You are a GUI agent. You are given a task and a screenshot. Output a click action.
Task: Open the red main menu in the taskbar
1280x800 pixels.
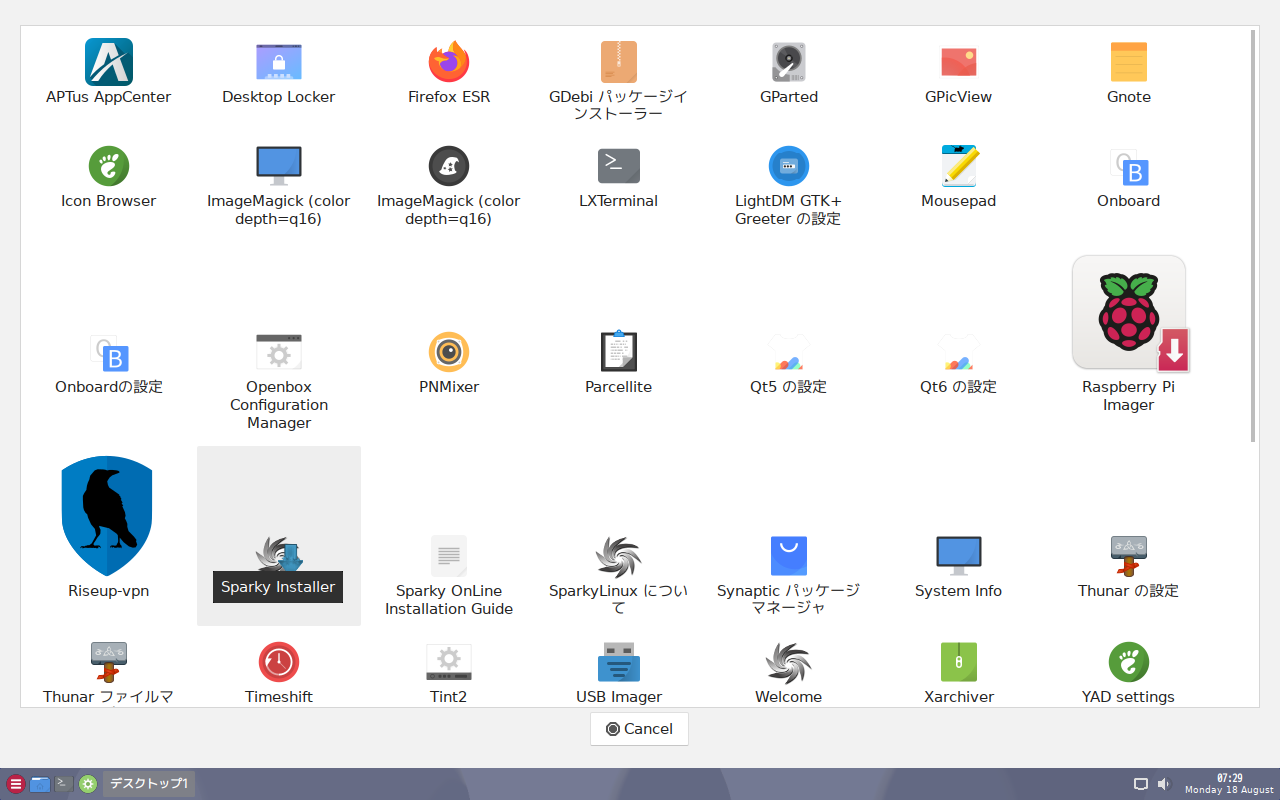click(x=15, y=784)
